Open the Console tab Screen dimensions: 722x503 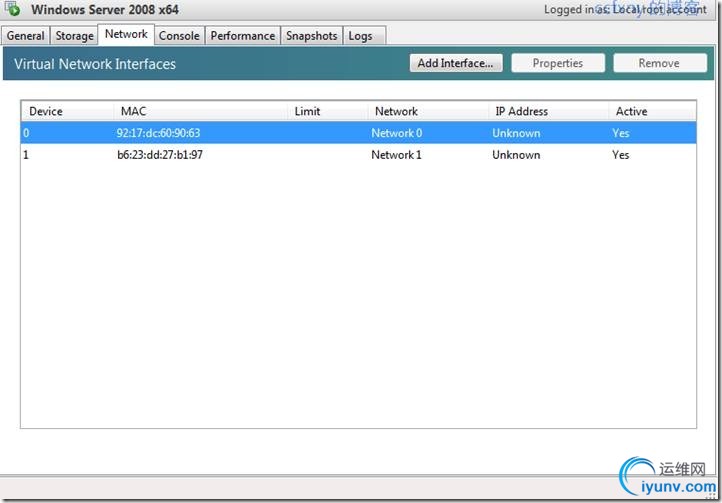[x=179, y=35]
